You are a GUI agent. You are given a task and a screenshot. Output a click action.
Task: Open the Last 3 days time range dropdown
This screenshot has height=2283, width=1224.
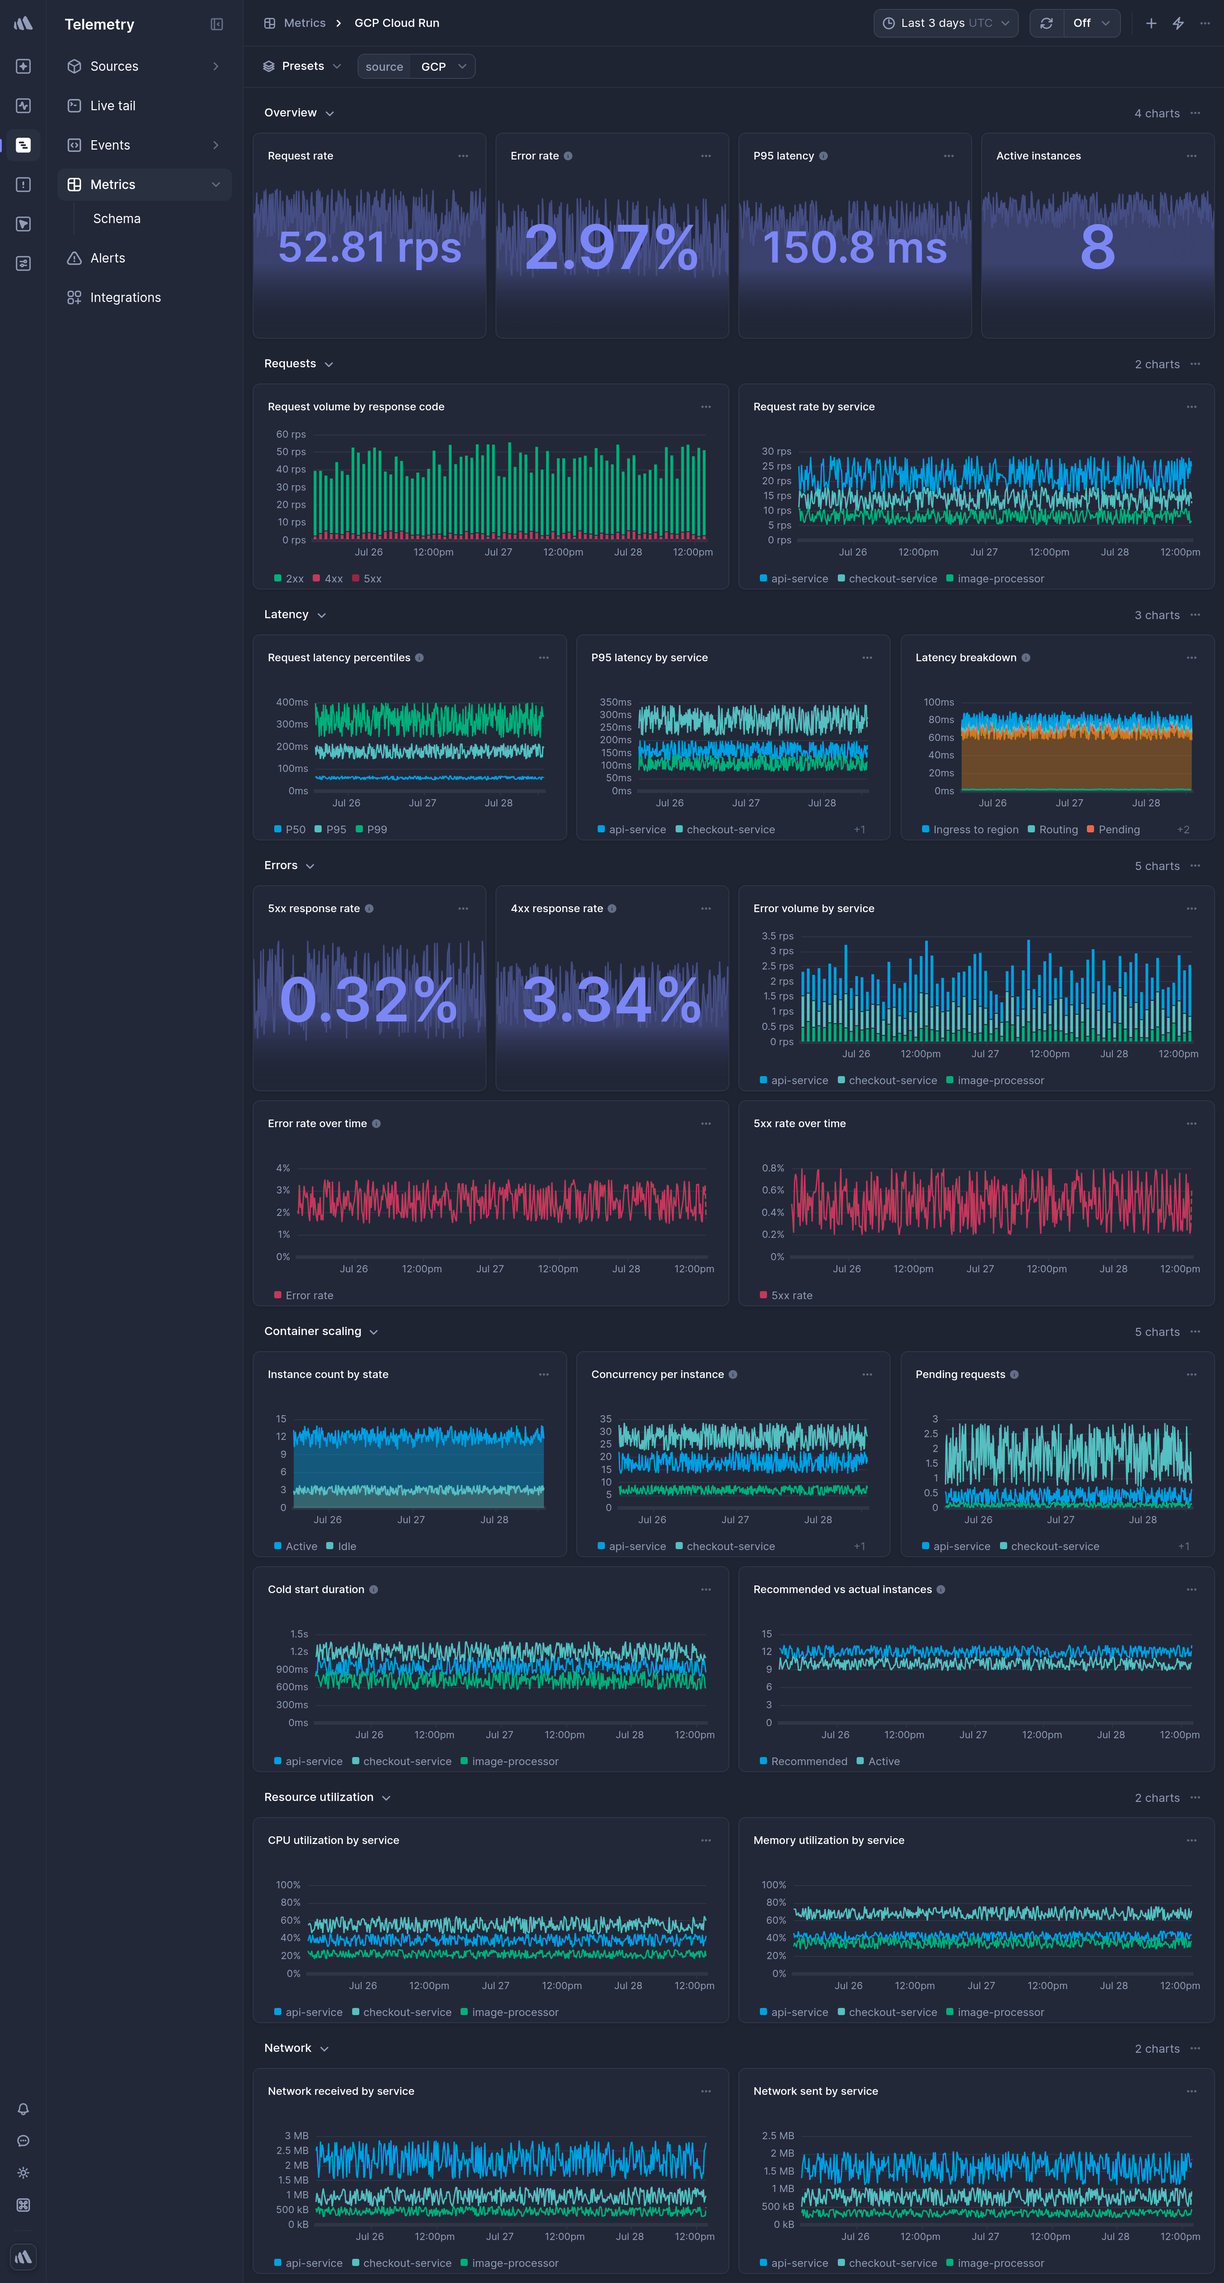click(x=946, y=23)
